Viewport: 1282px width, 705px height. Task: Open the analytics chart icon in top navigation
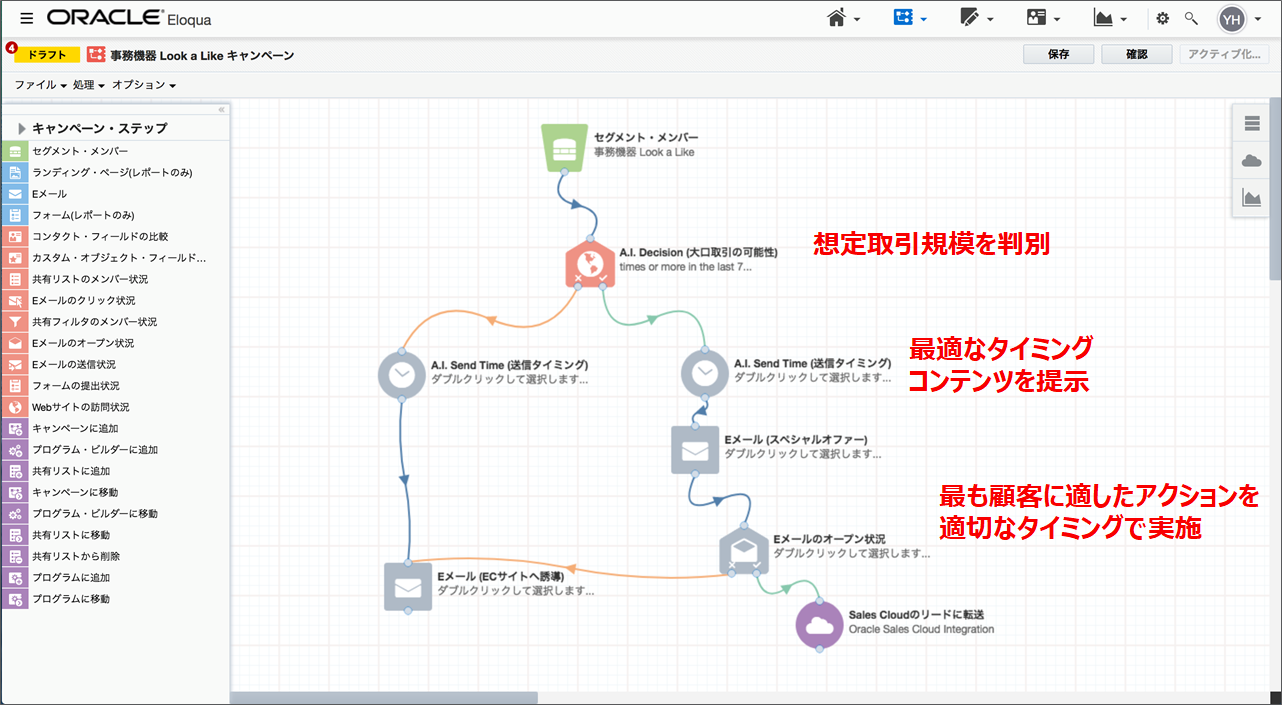[x=1104, y=17]
